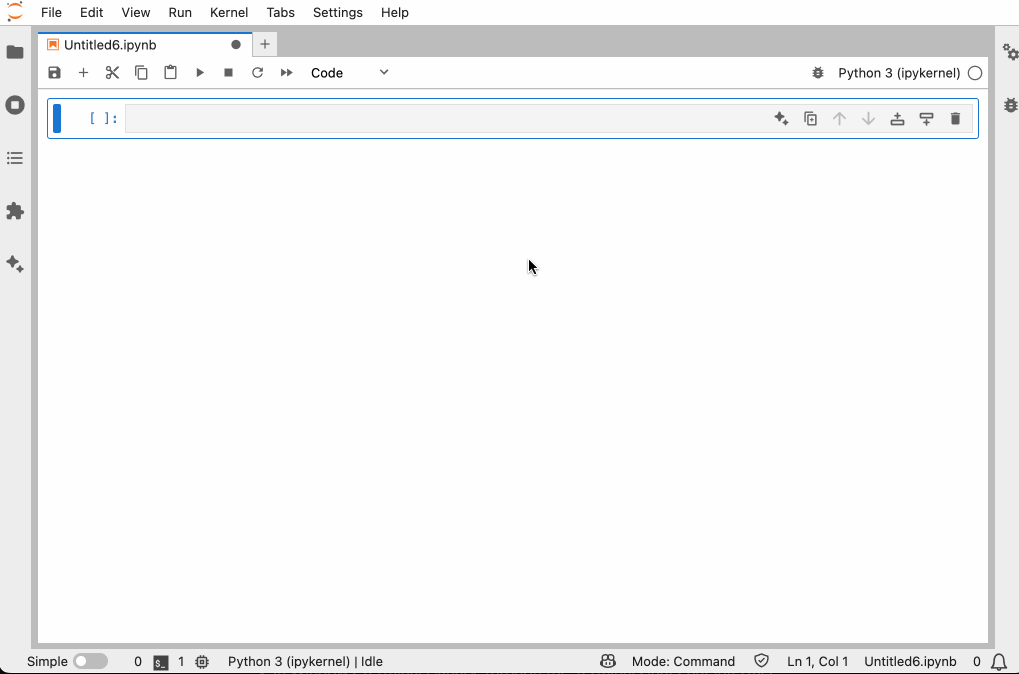The image size is (1019, 674).
Task: Open a new tab with the plus button
Action: tap(264, 44)
